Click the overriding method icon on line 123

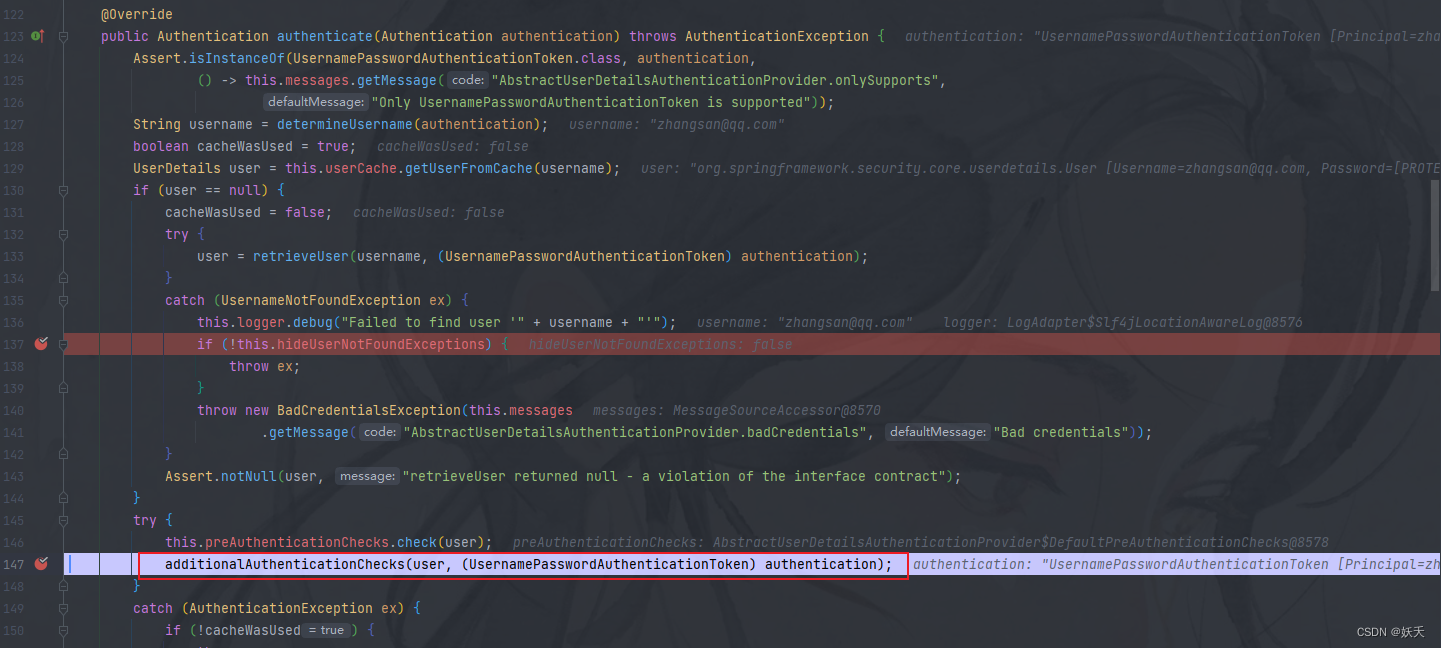(40, 36)
